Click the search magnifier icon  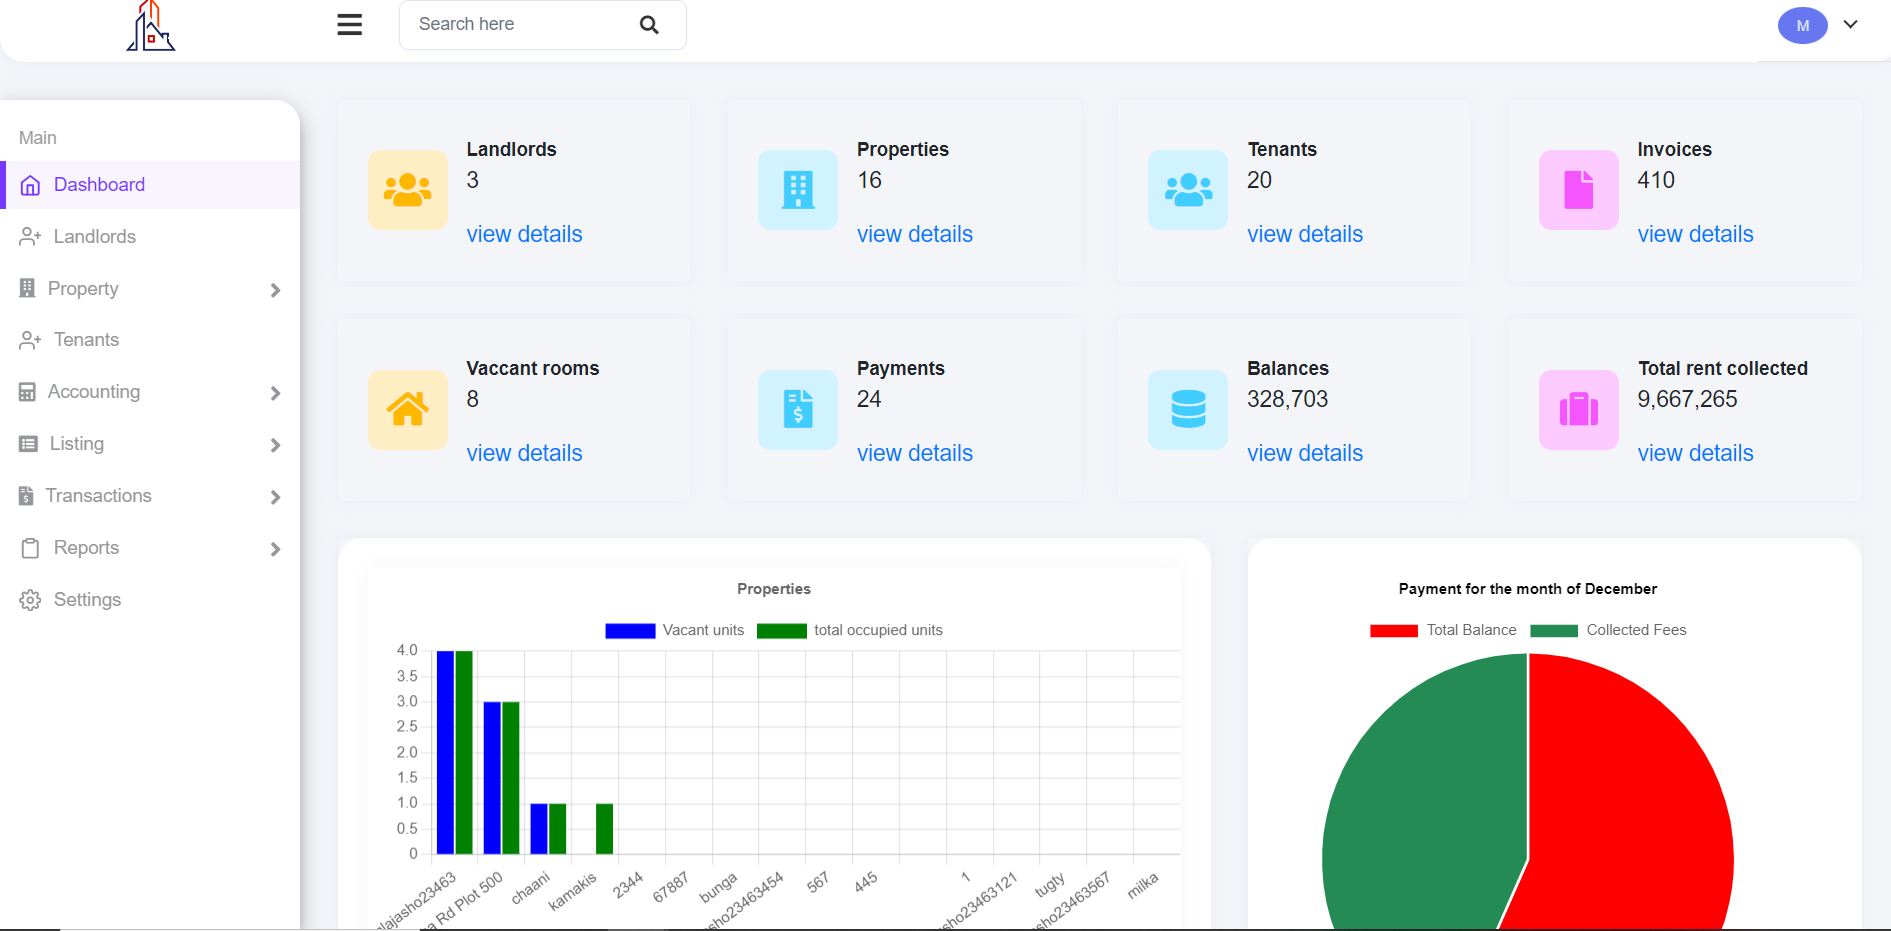649,25
